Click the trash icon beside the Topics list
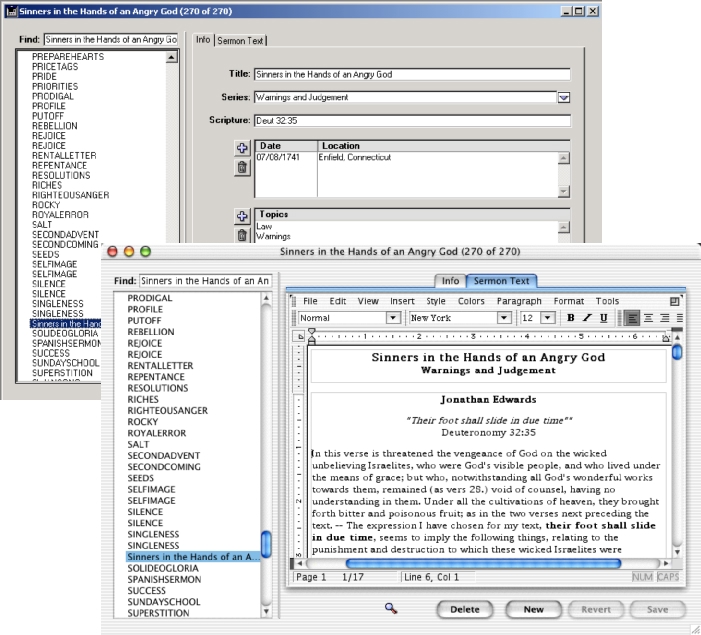 (241, 235)
